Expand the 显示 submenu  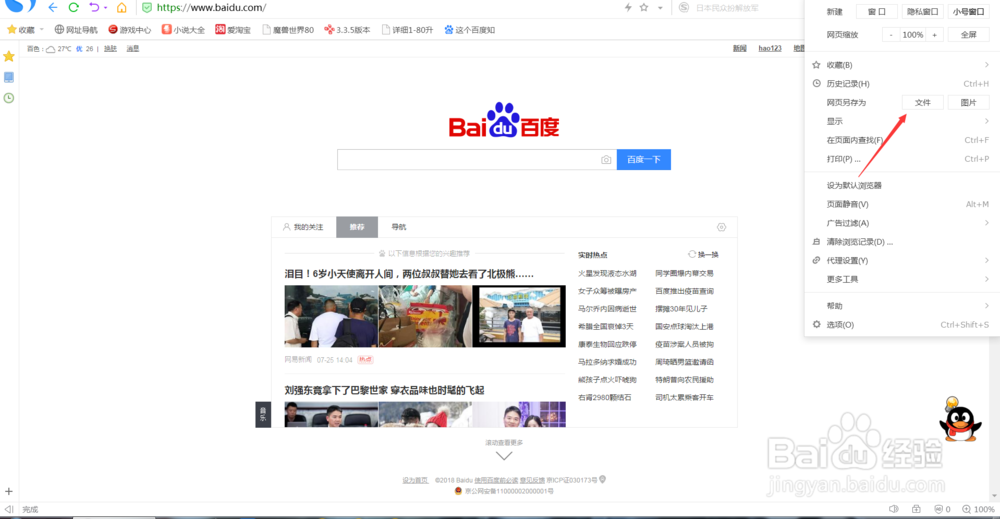901,121
